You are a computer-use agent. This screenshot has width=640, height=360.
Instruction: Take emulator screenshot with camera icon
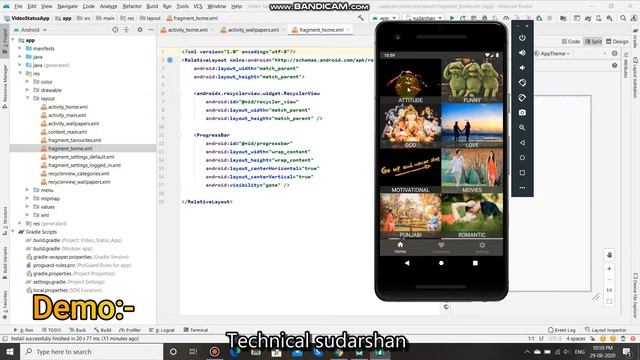click(522, 113)
